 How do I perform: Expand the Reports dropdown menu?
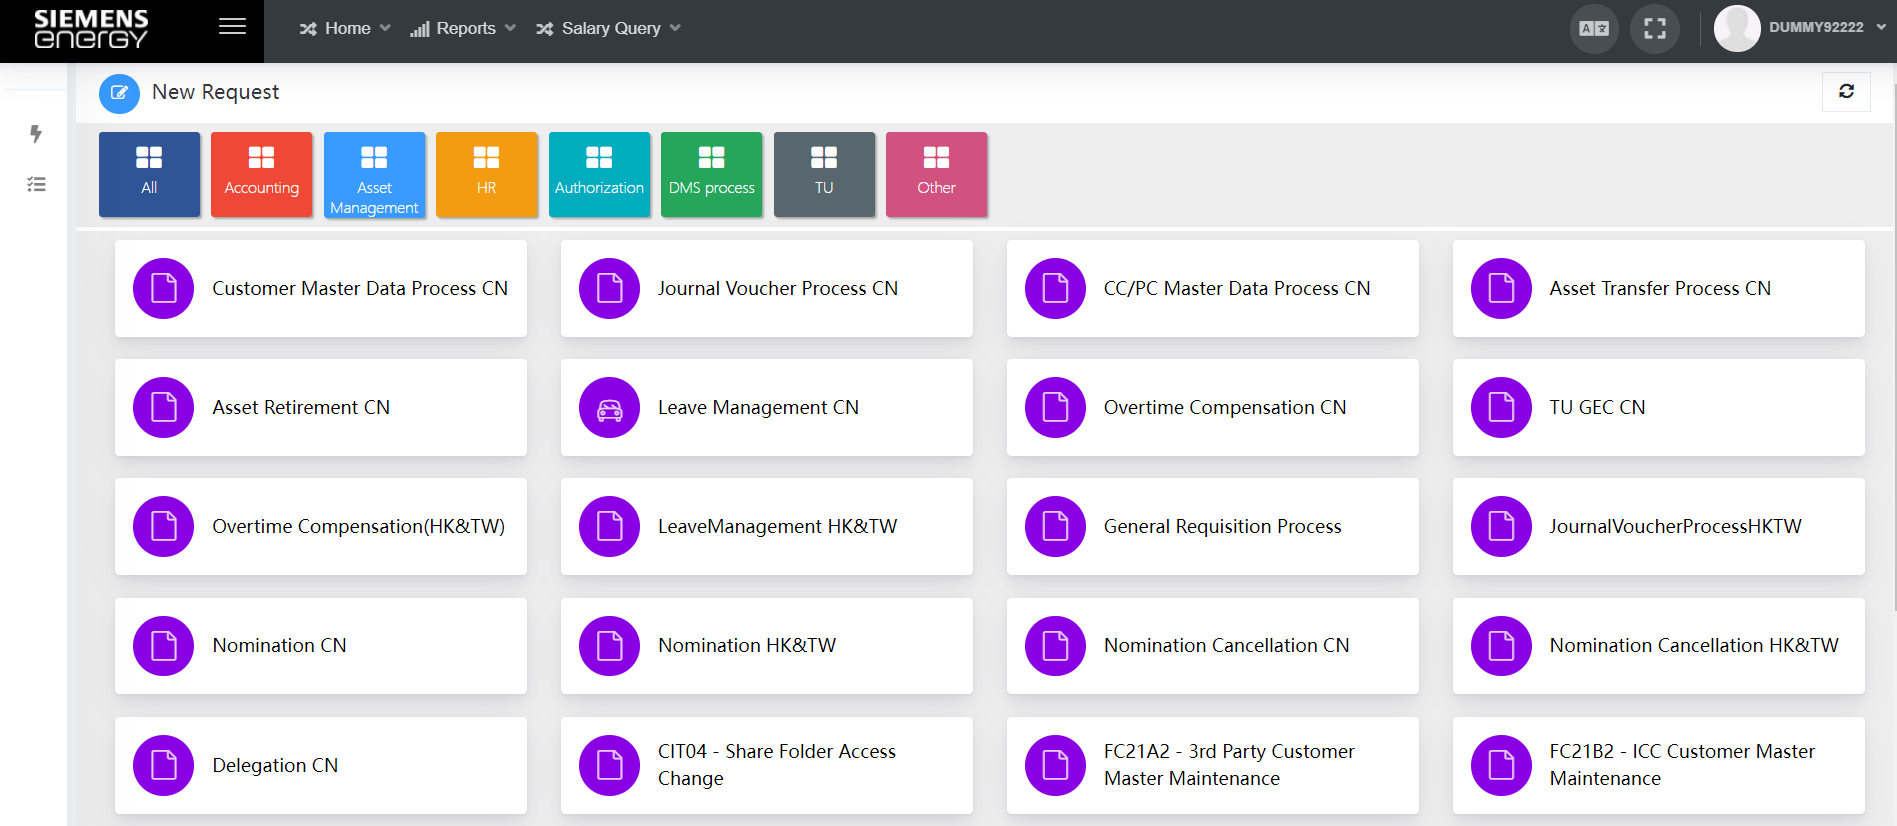point(463,29)
